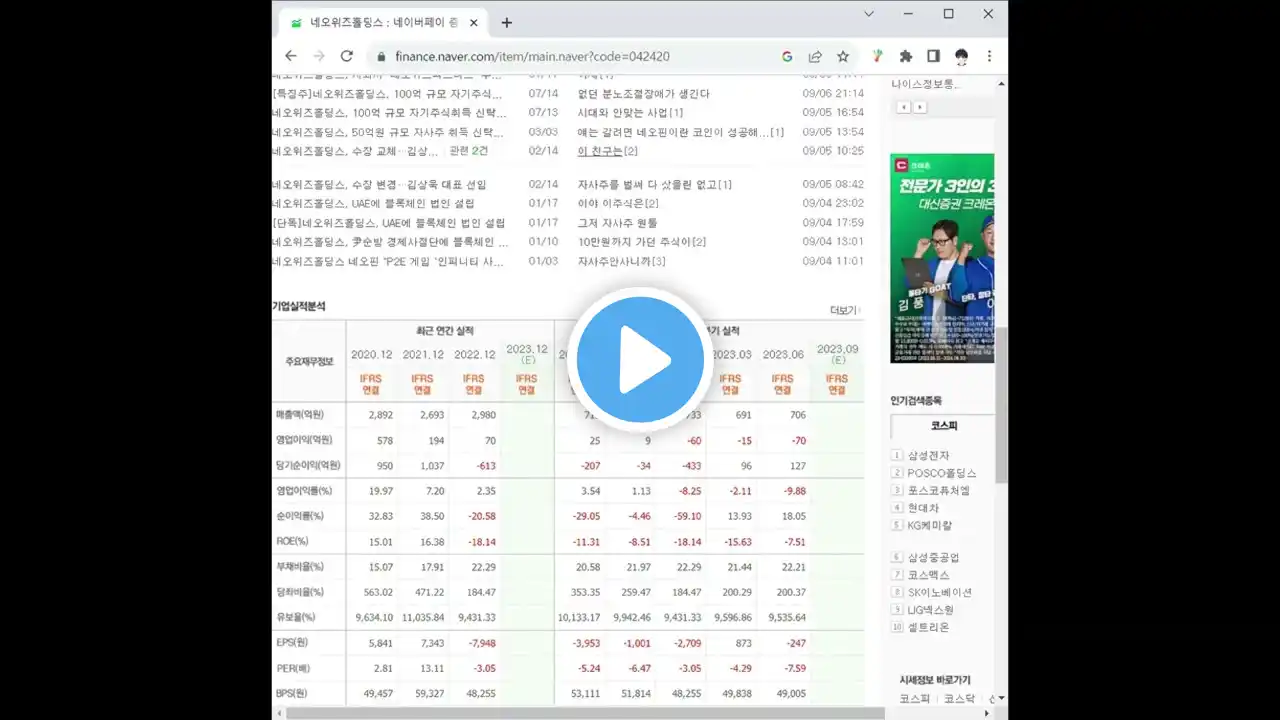Open the '그저 자사주 원툴' discussion post
Screen dimensions: 1280x720
coord(618,223)
